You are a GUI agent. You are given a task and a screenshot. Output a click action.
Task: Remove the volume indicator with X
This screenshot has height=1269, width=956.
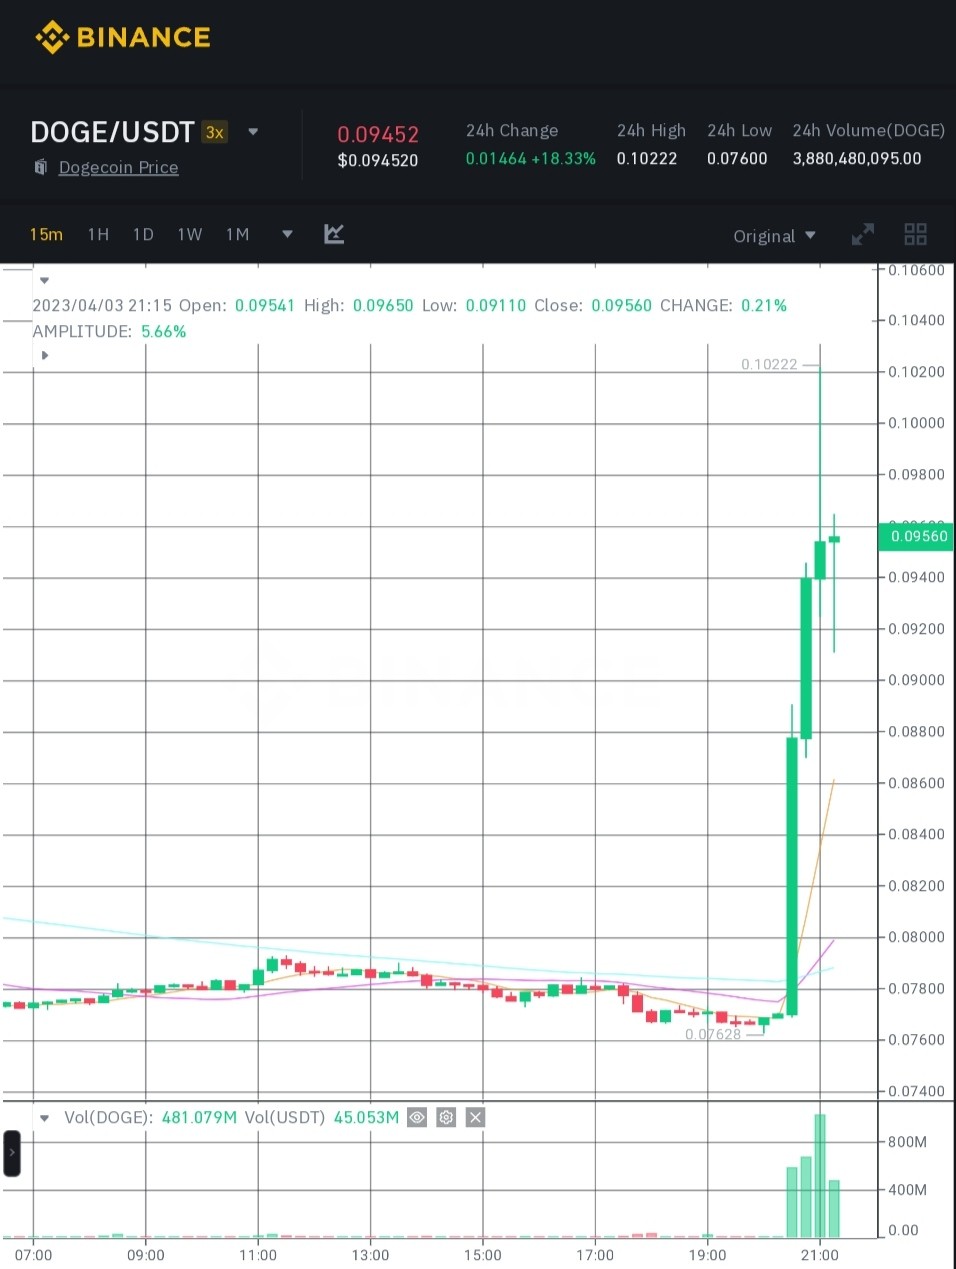(x=476, y=1117)
